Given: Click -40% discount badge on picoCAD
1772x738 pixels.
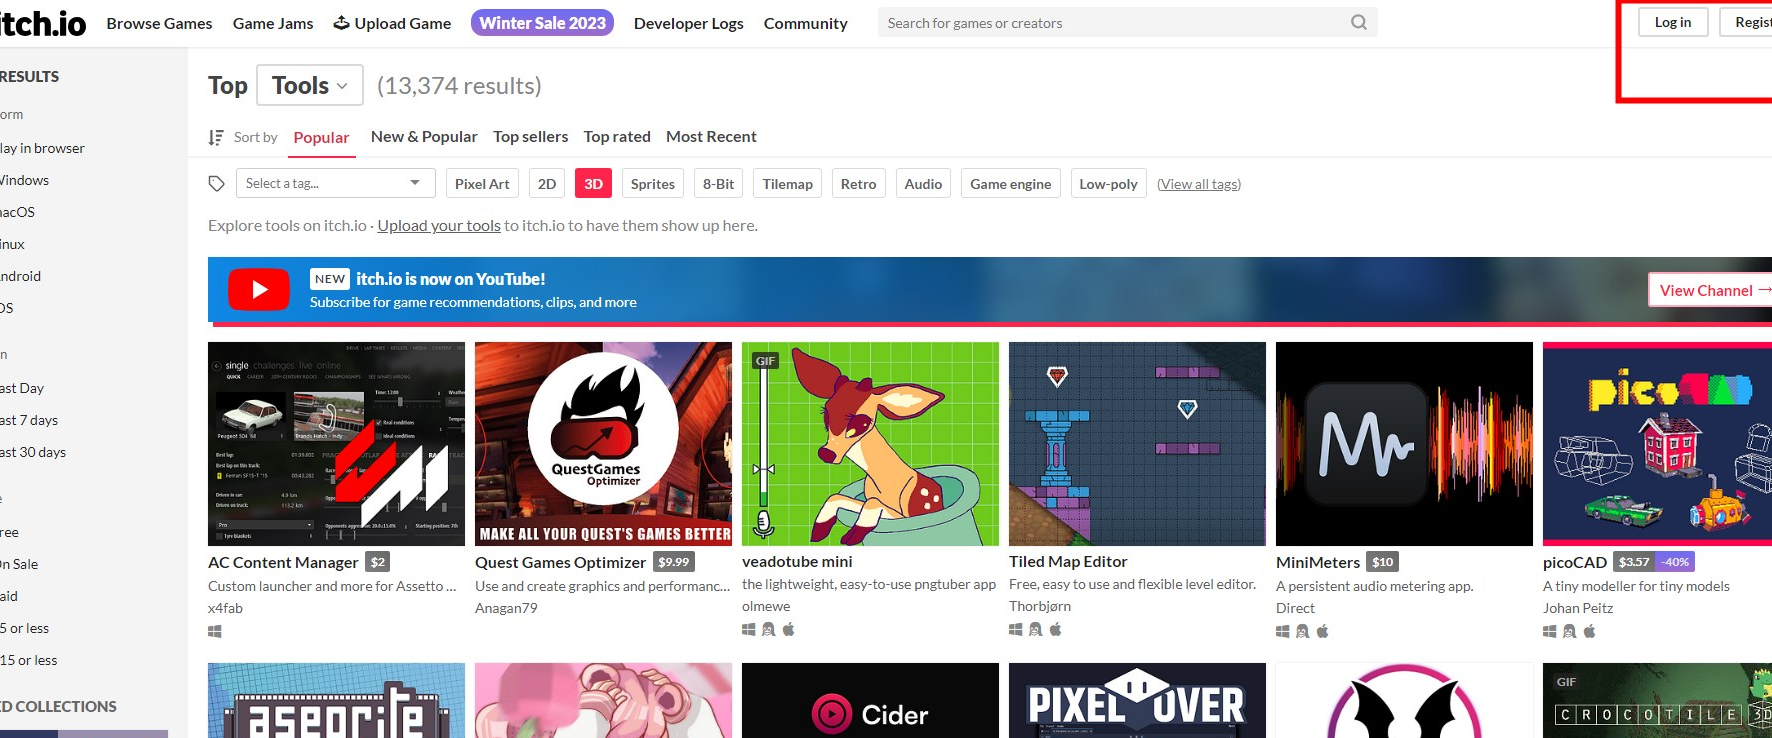Looking at the screenshot, I should 1675,562.
